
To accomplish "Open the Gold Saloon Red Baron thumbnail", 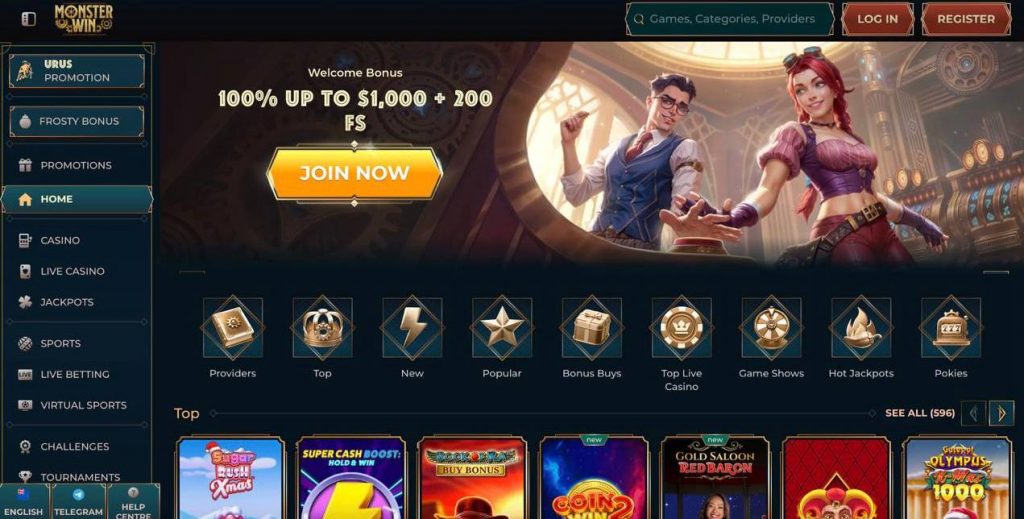I will pos(715,478).
